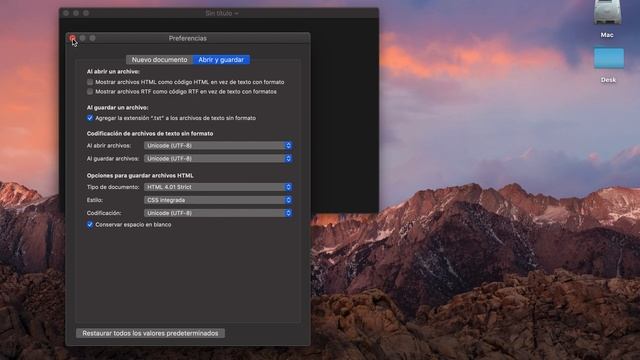Enable Mostrar archivos RTF como código RTF

[90, 92]
